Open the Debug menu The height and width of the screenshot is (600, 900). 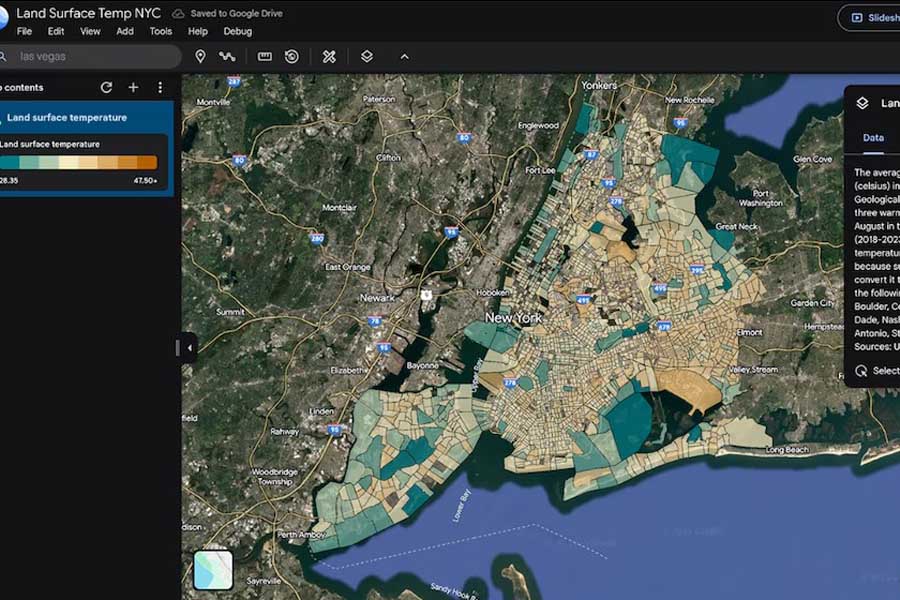(x=238, y=31)
